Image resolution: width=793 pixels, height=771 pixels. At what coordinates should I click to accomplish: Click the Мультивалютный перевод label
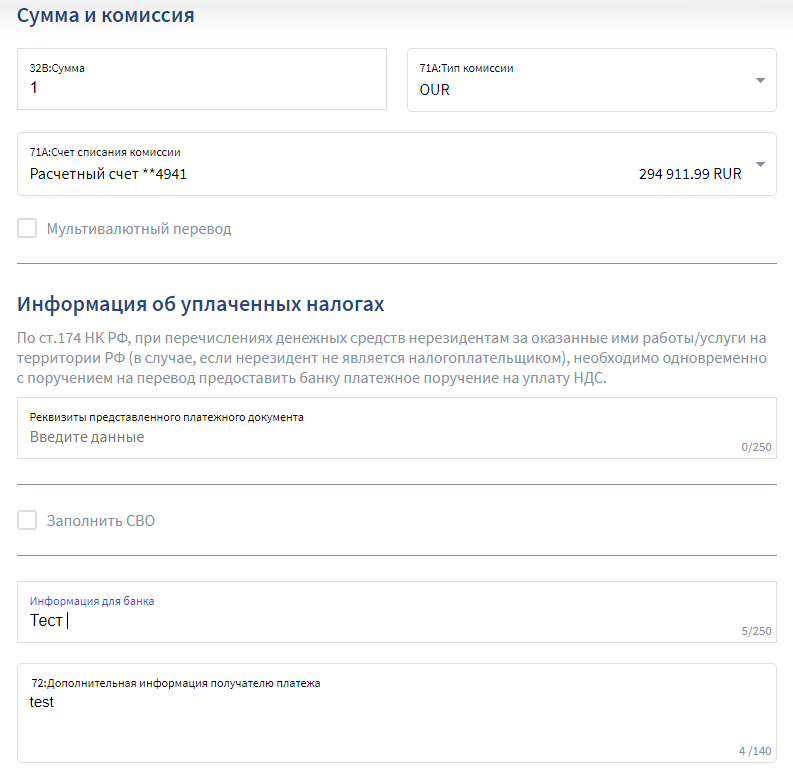coord(139,229)
